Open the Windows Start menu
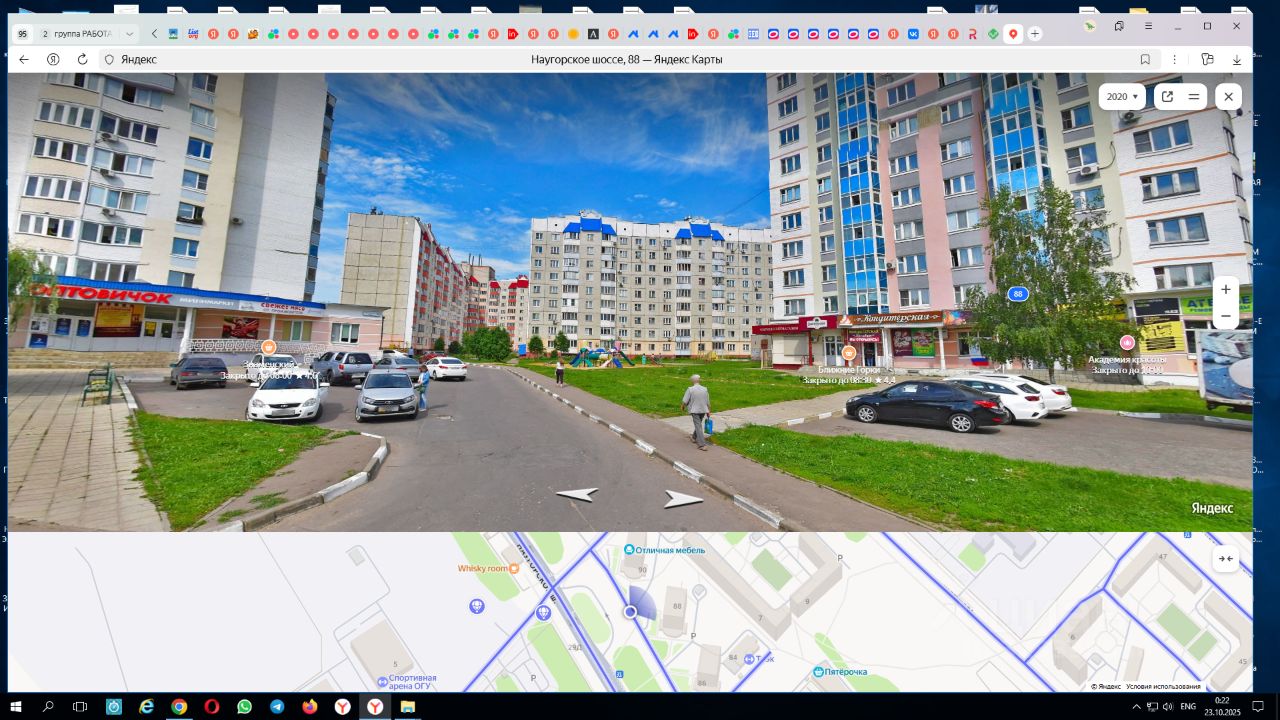The image size is (1280, 720). point(17,707)
